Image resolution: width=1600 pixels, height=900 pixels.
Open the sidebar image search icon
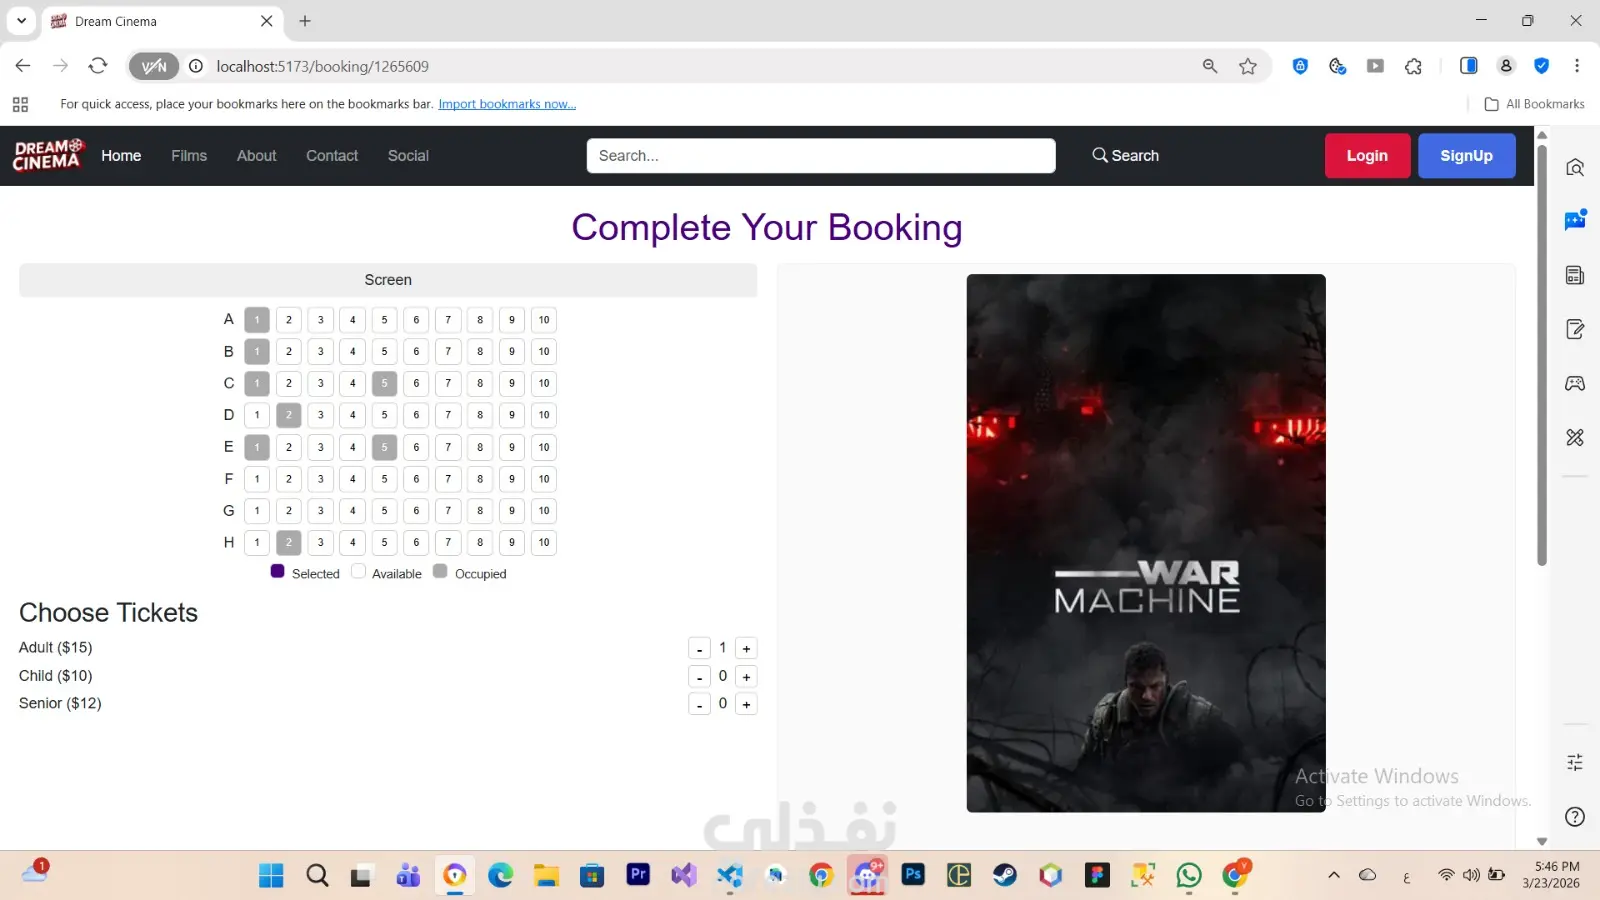[1575, 167]
